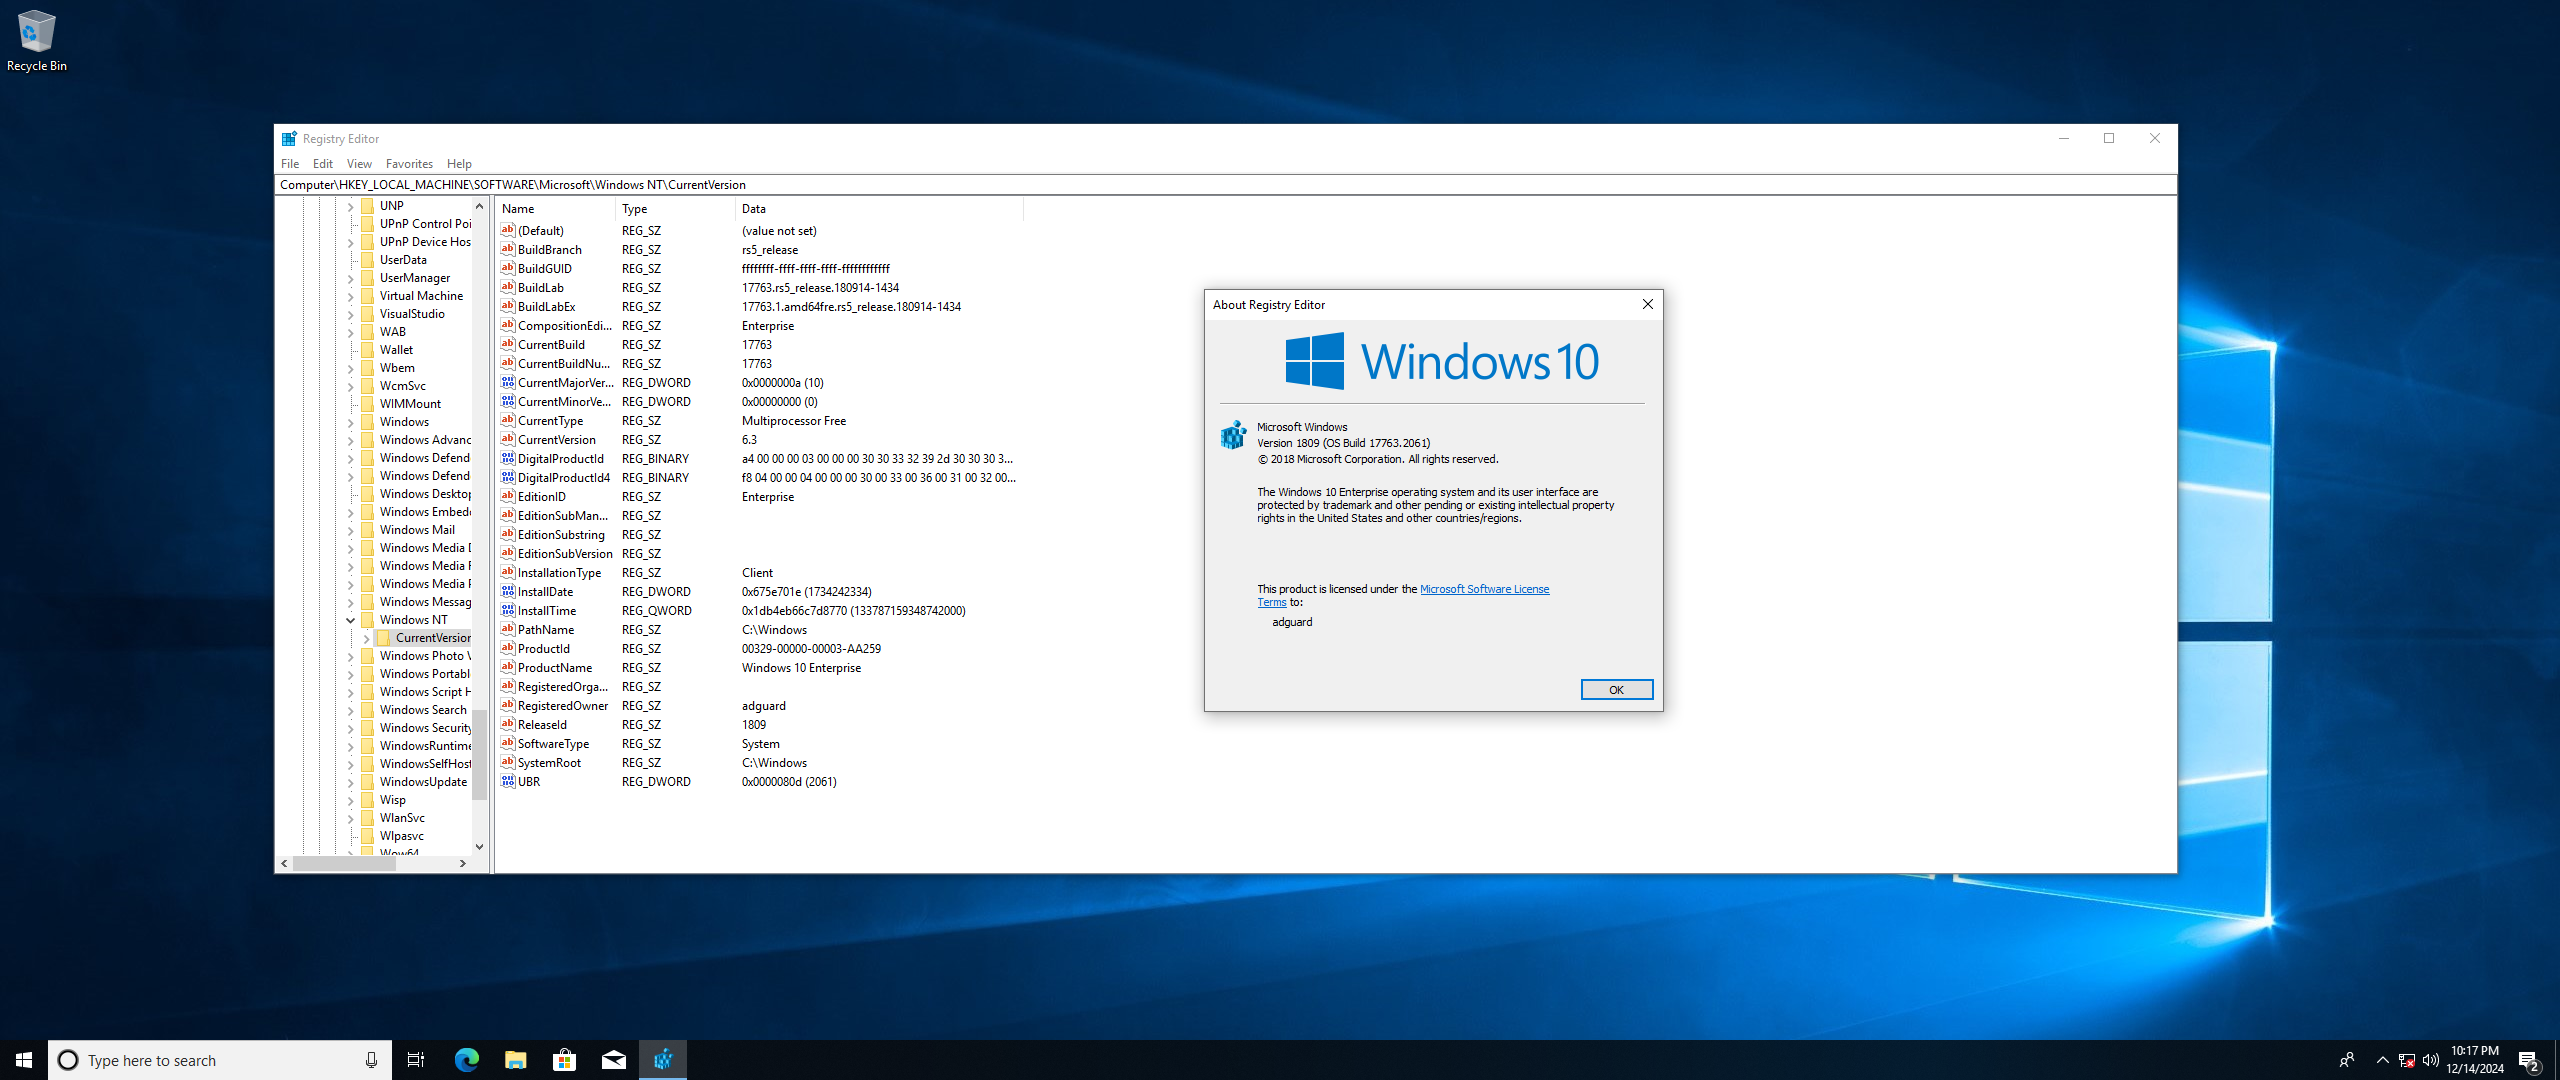The image size is (2560, 1080).
Task: Launch Microsoft Edge from taskbar
Action: [466, 1060]
